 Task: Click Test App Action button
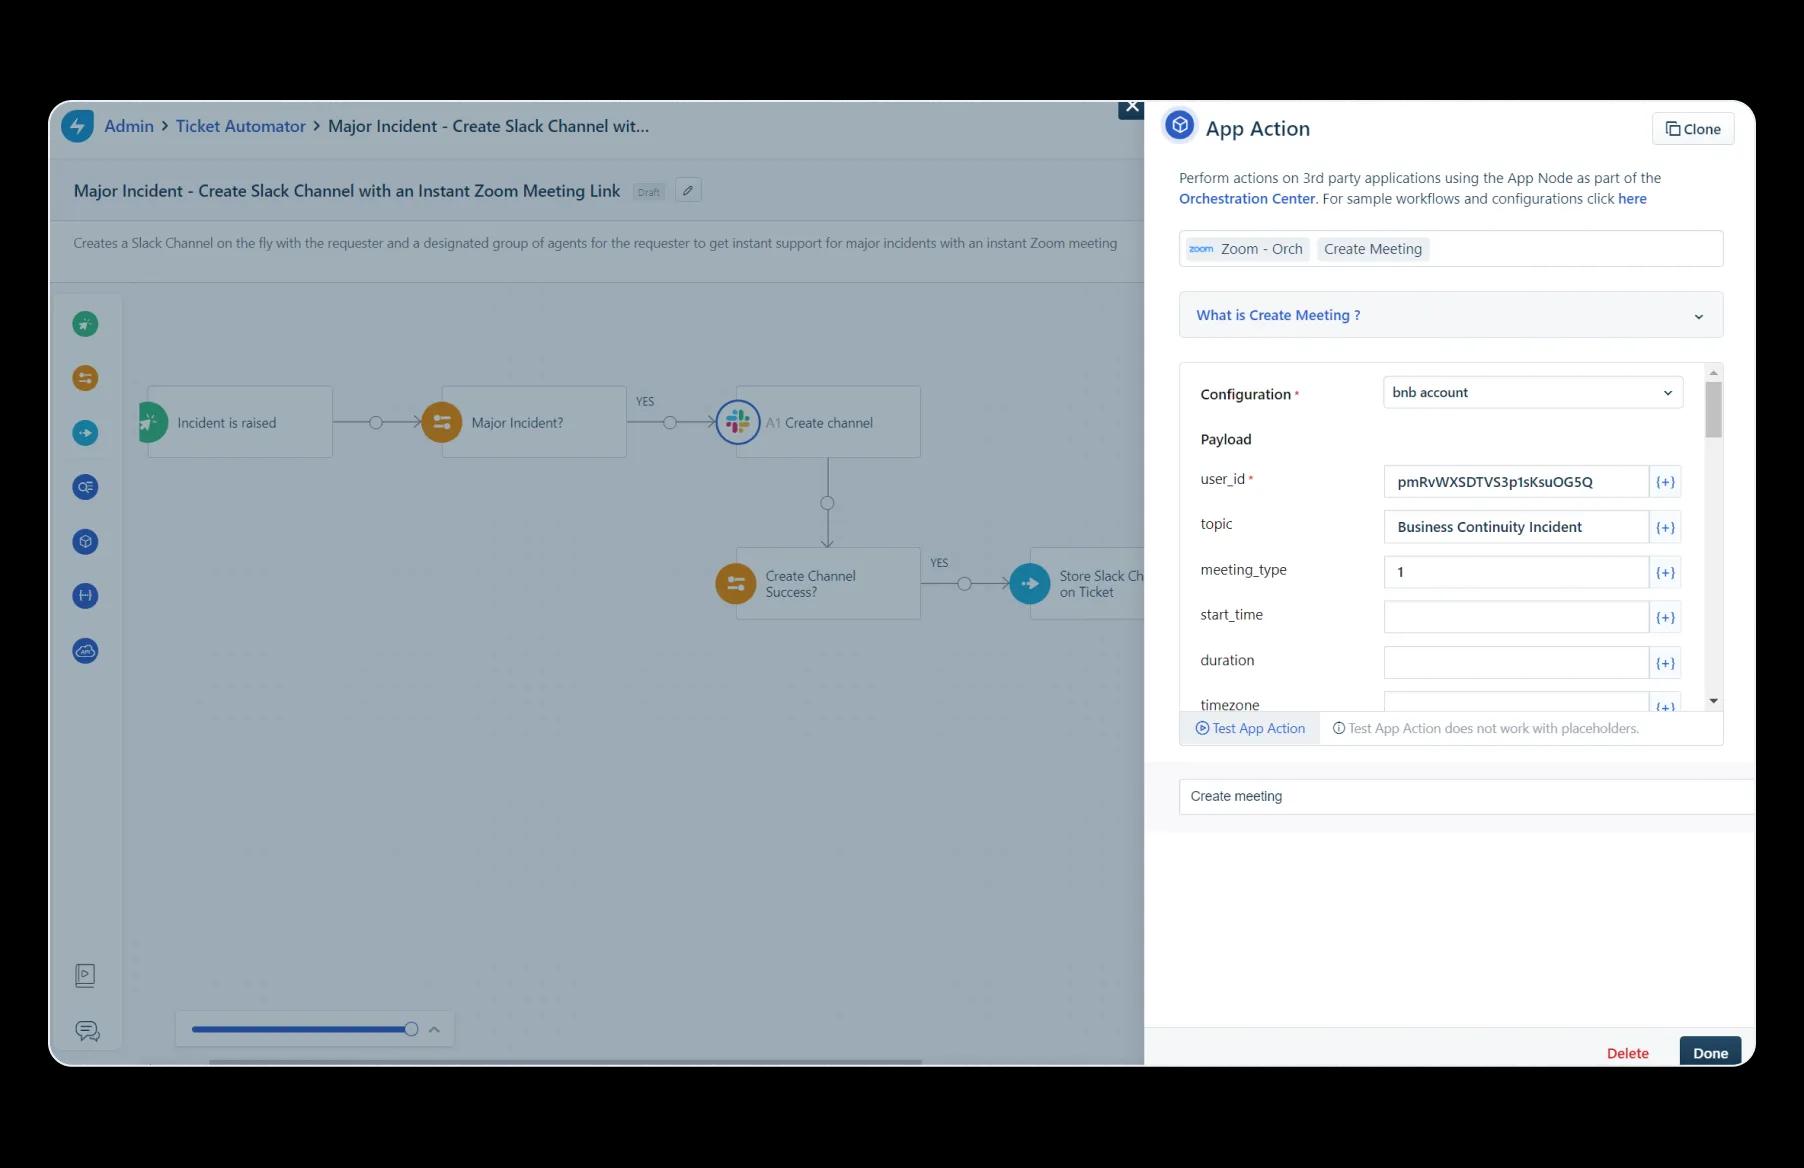pyautogui.click(x=1250, y=728)
